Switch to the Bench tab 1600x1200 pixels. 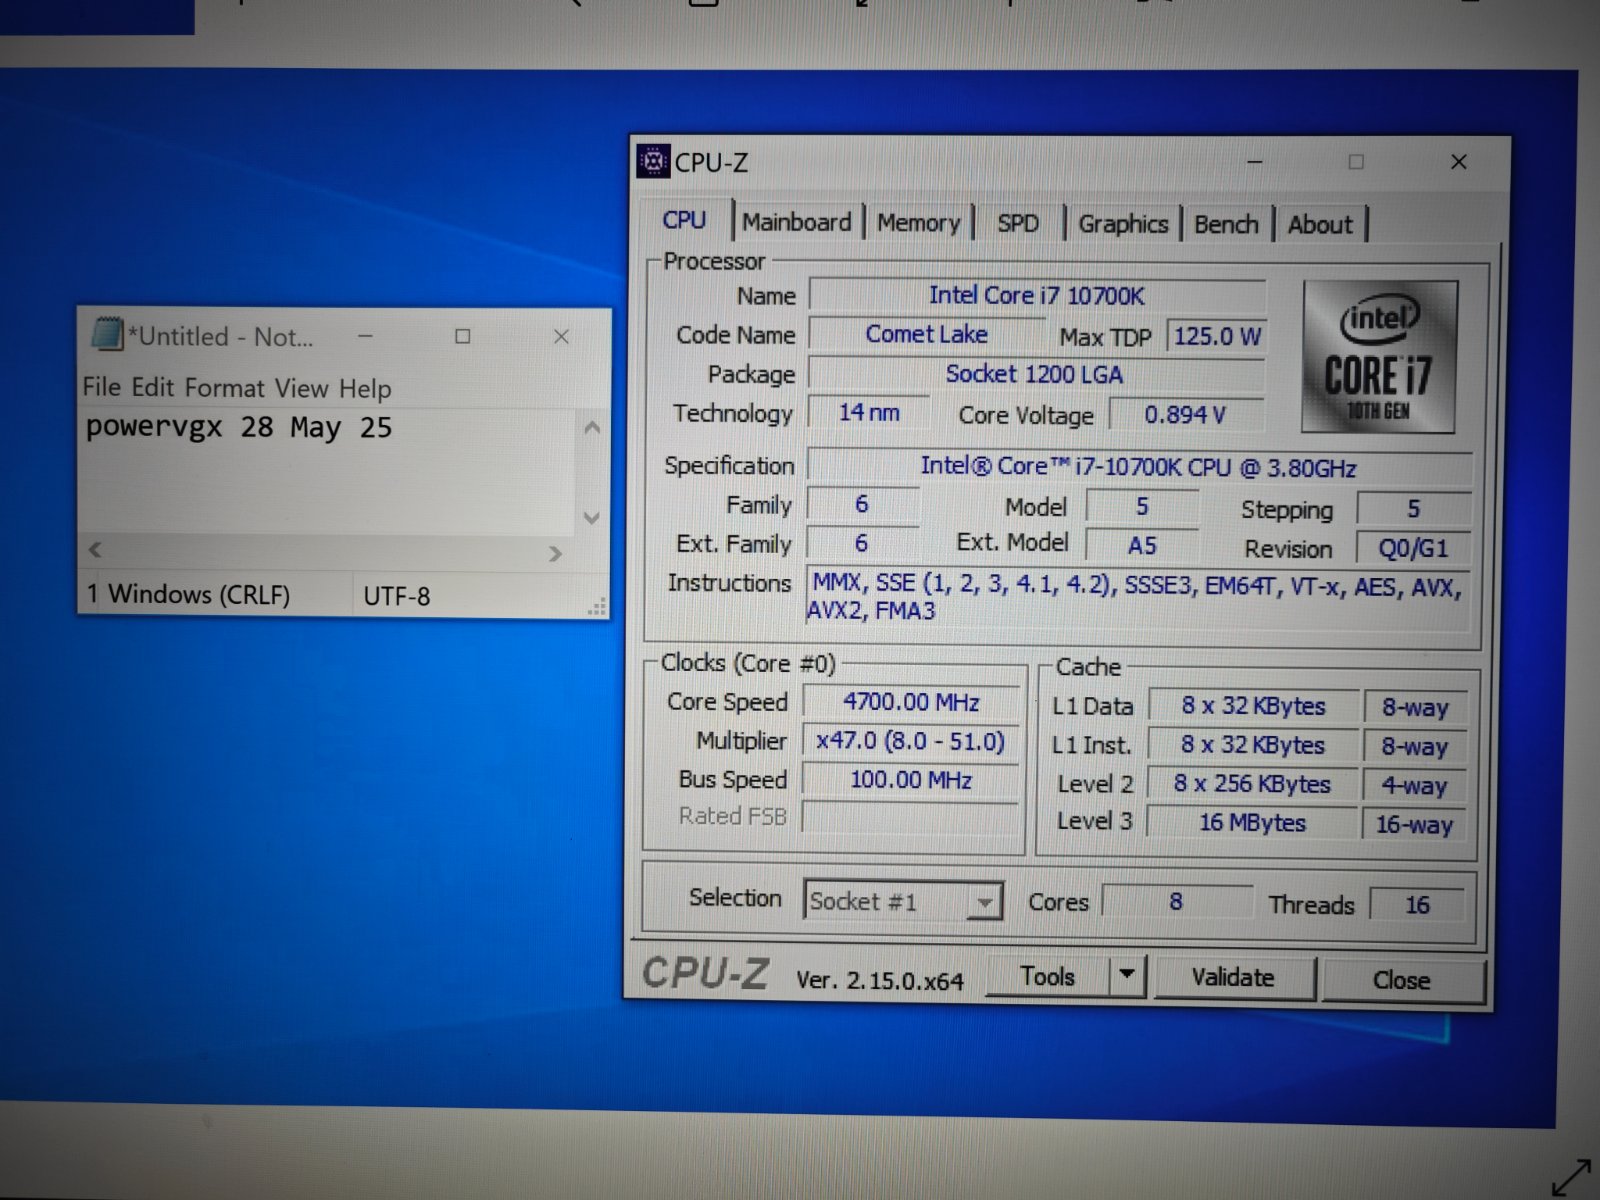[1226, 224]
